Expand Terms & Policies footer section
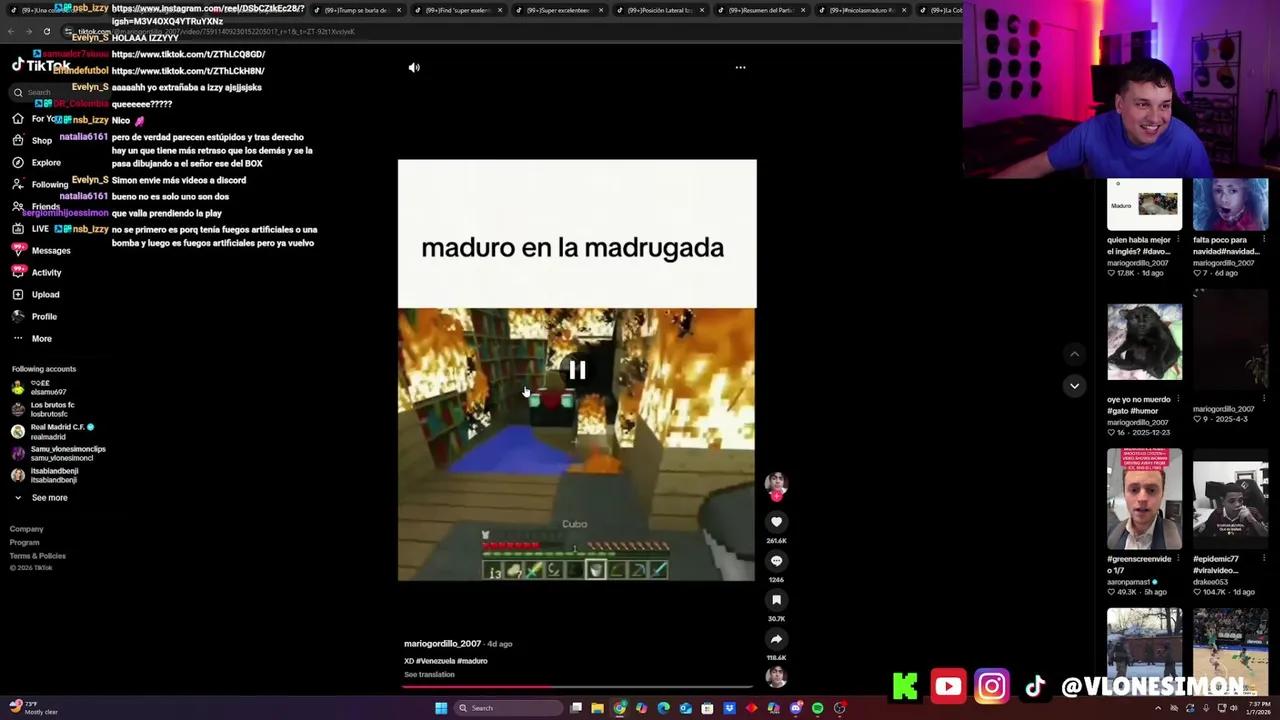Image resolution: width=1280 pixels, height=720 pixels. click(38, 555)
